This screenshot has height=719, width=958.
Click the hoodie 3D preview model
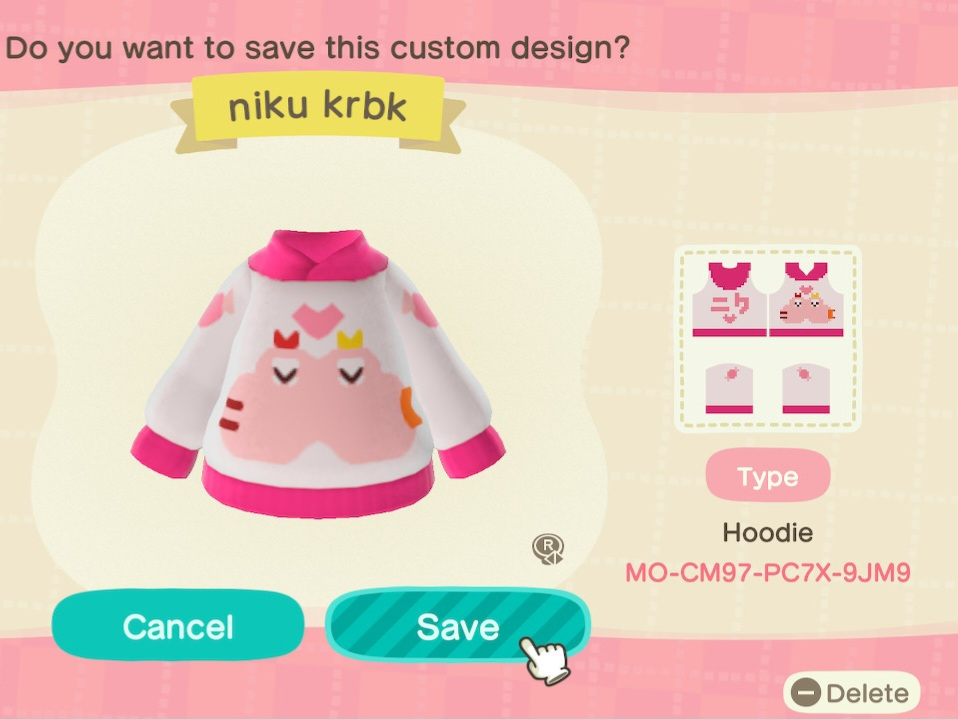coord(318,374)
